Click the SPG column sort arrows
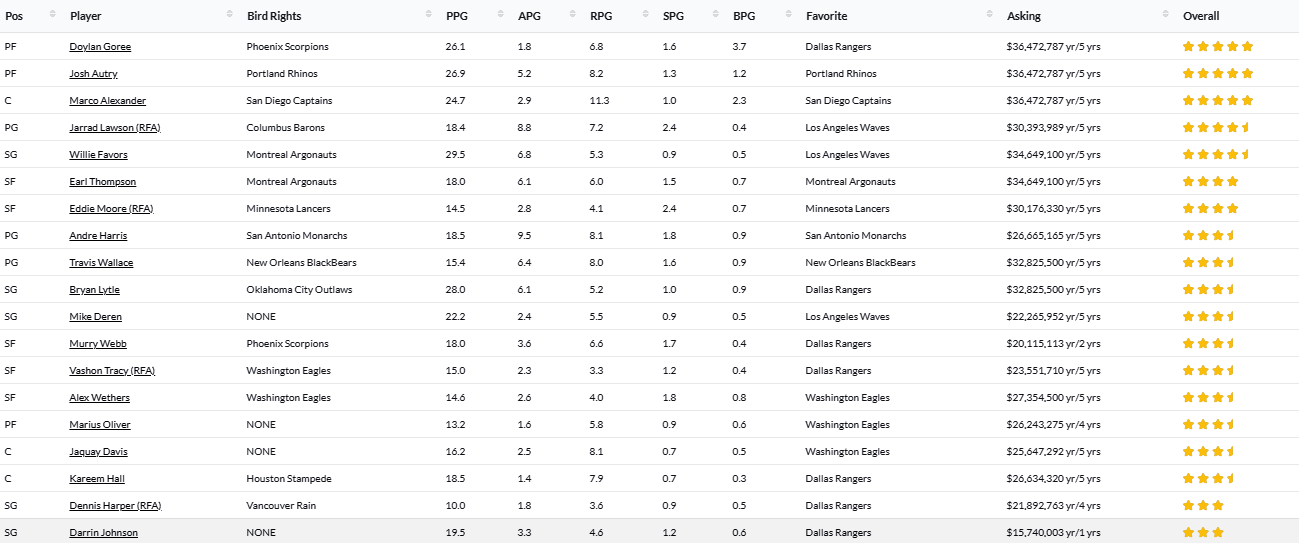The width and height of the screenshot is (1299, 543). tap(717, 16)
